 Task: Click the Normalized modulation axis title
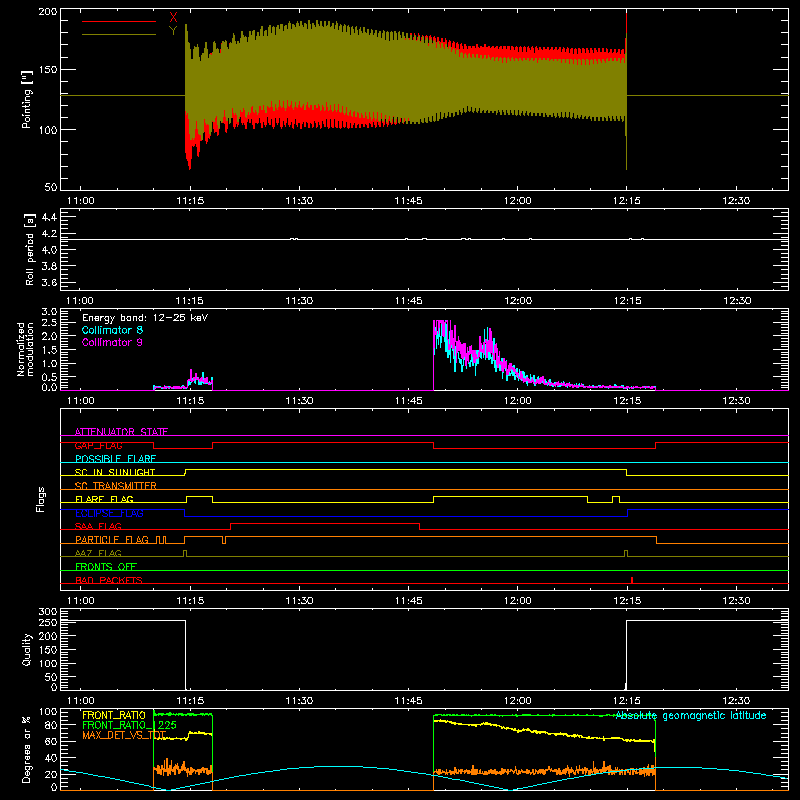(25, 349)
